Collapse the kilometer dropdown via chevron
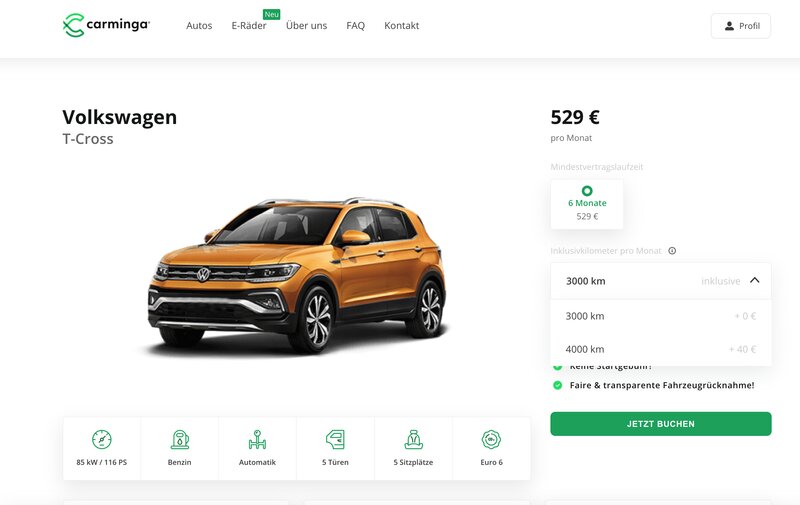 (x=755, y=280)
